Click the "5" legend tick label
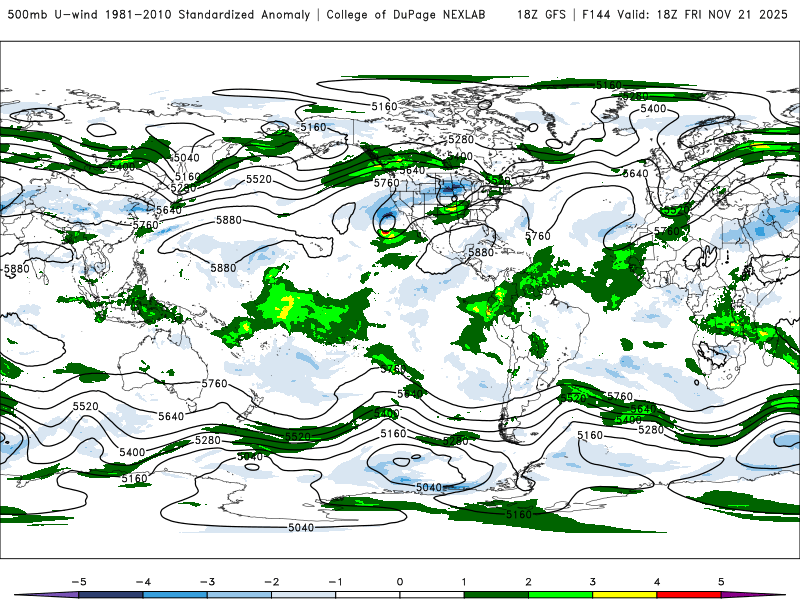 tap(721, 582)
